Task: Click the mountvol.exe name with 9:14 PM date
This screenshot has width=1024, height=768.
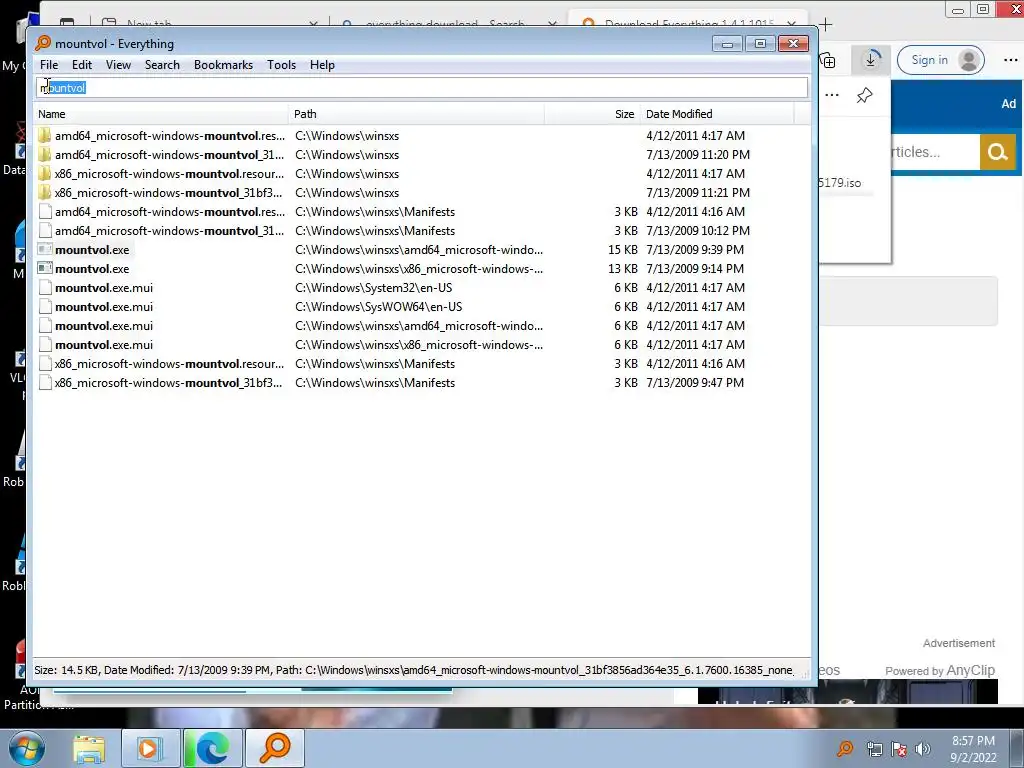Action: pos(92,268)
